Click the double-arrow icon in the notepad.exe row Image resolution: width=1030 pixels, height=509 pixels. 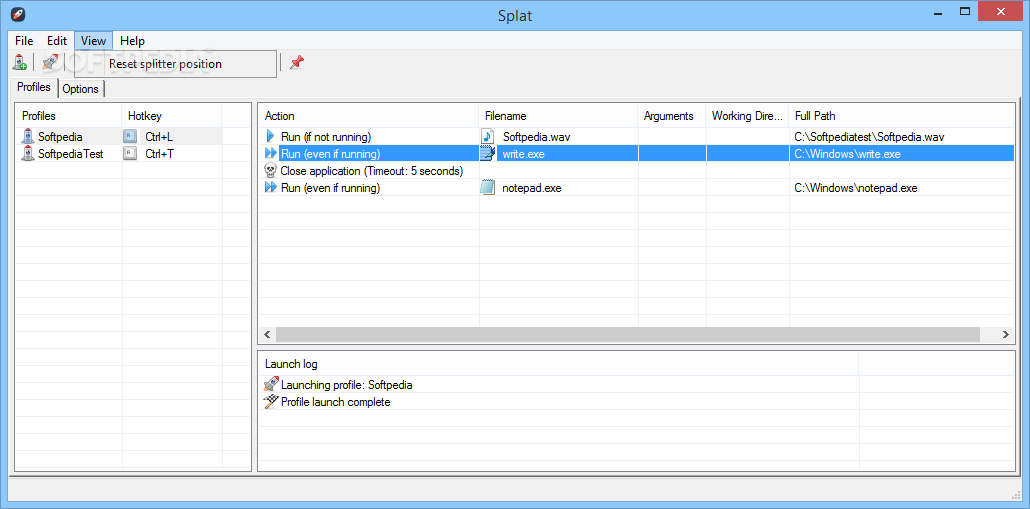pos(271,188)
